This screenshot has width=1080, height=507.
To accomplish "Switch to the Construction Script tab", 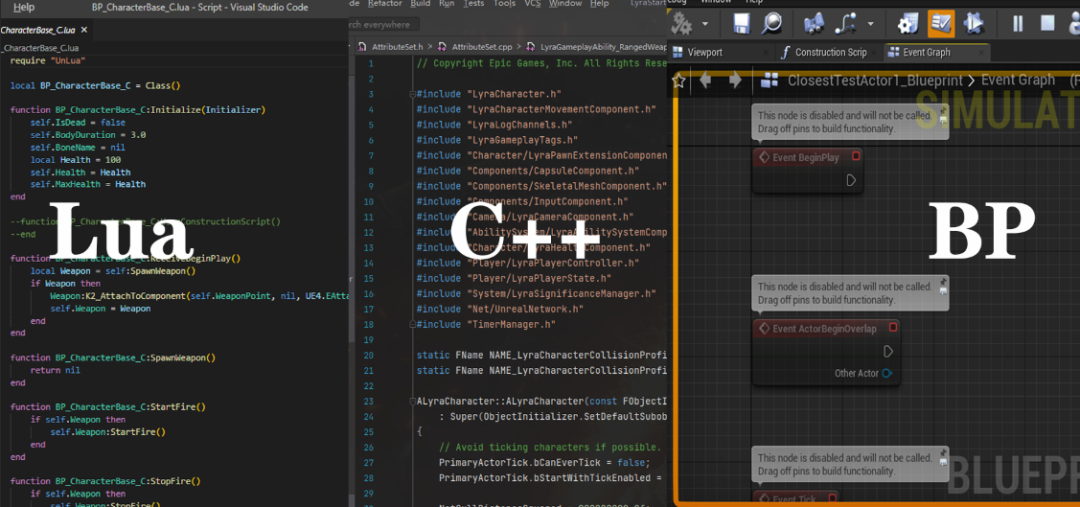I will 830,52.
